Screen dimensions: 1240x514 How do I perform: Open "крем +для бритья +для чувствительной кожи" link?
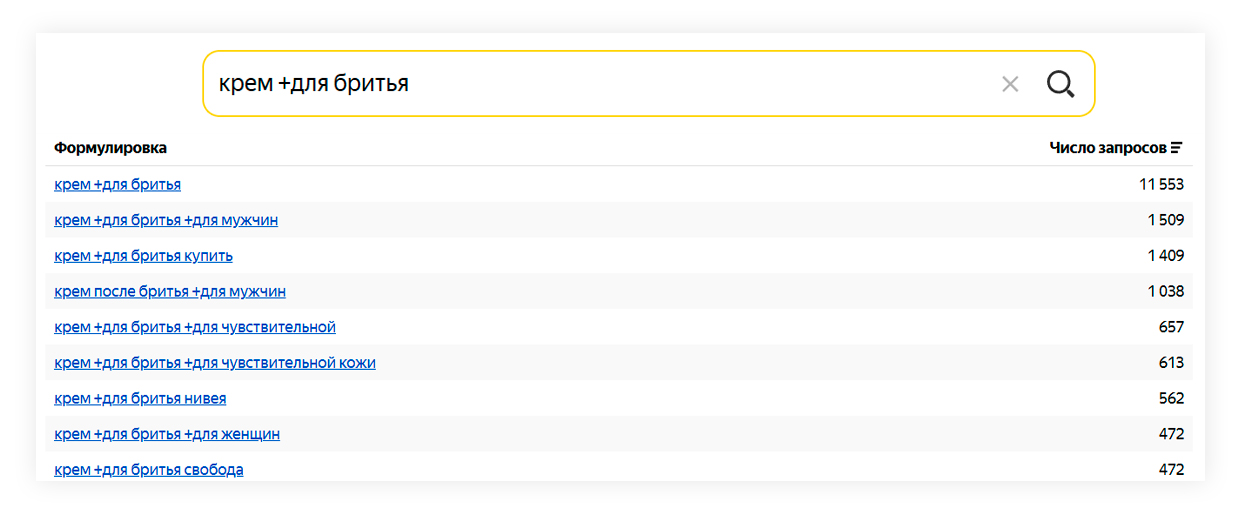215,363
